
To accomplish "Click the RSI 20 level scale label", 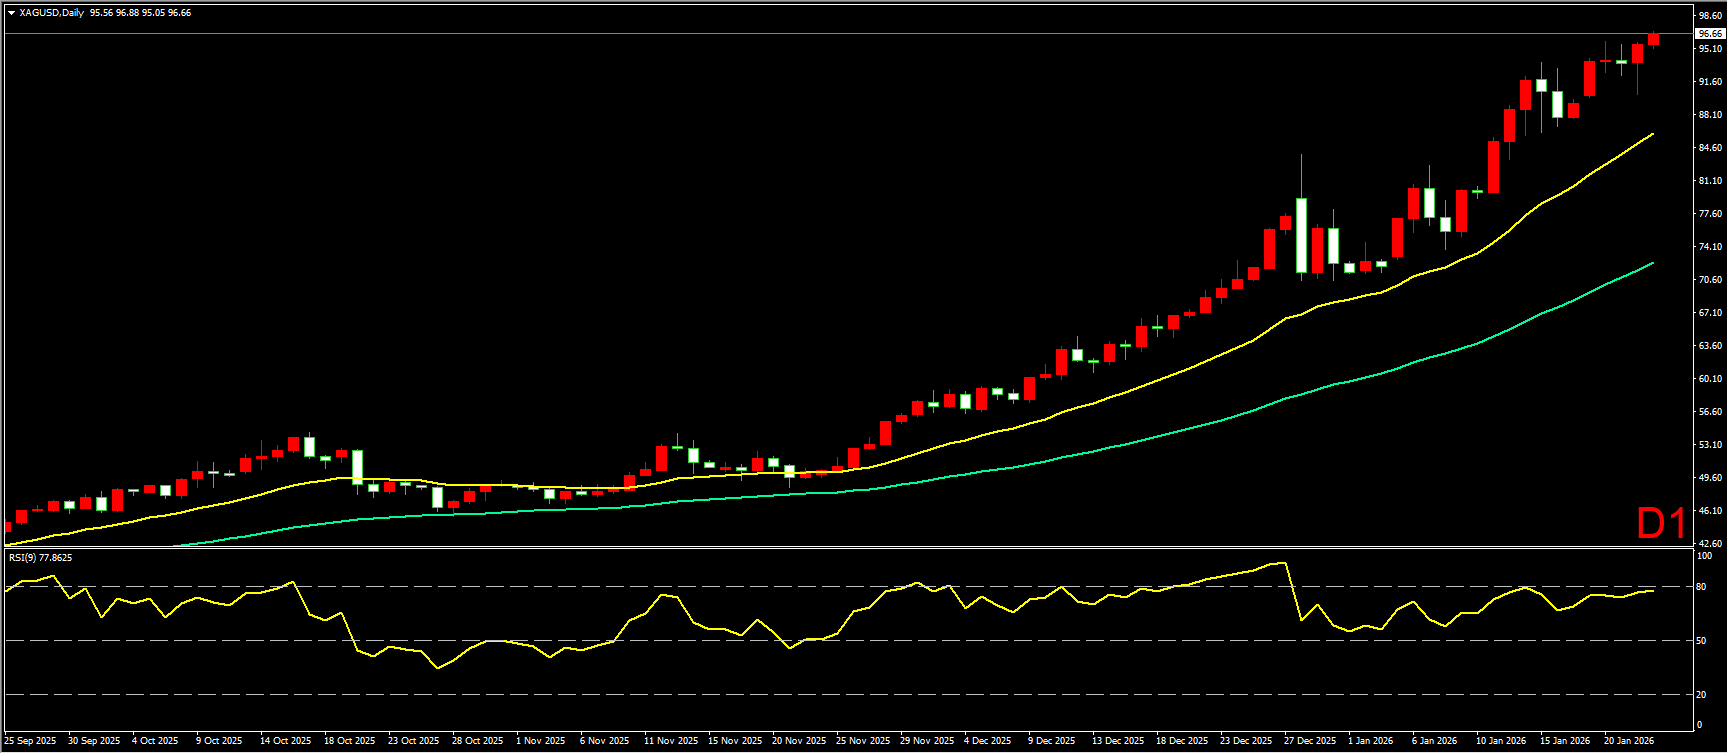I will (1702, 695).
